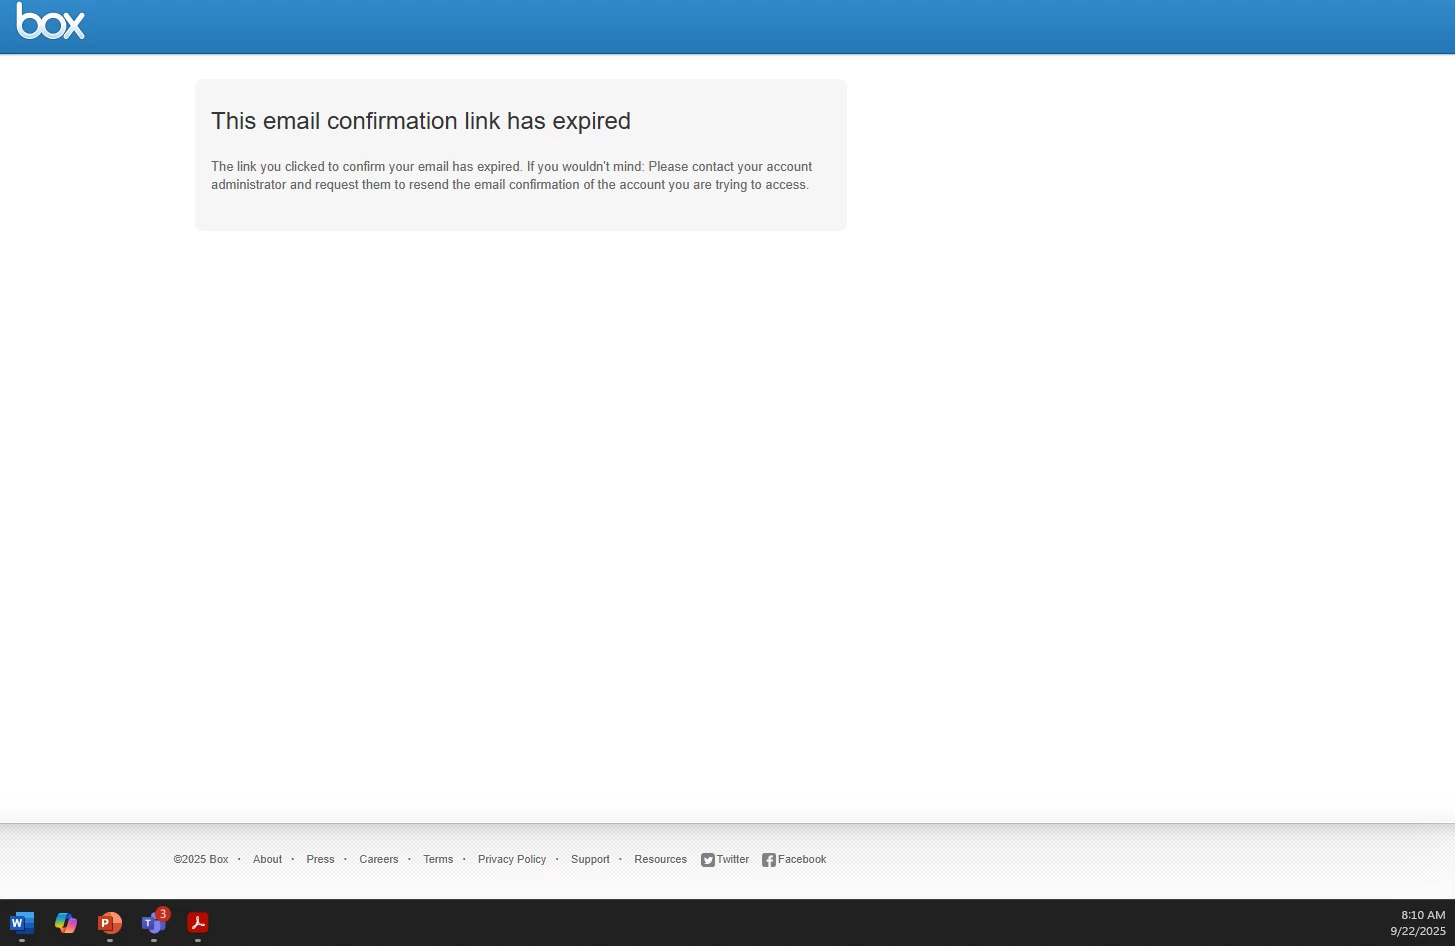This screenshot has width=1455, height=946.
Task: Open the About footer link
Action: pyautogui.click(x=267, y=859)
